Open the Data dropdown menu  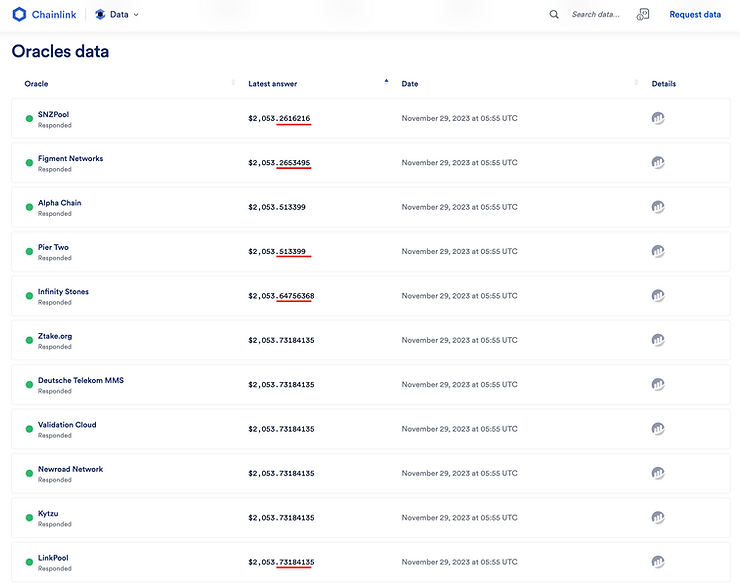[x=117, y=15]
